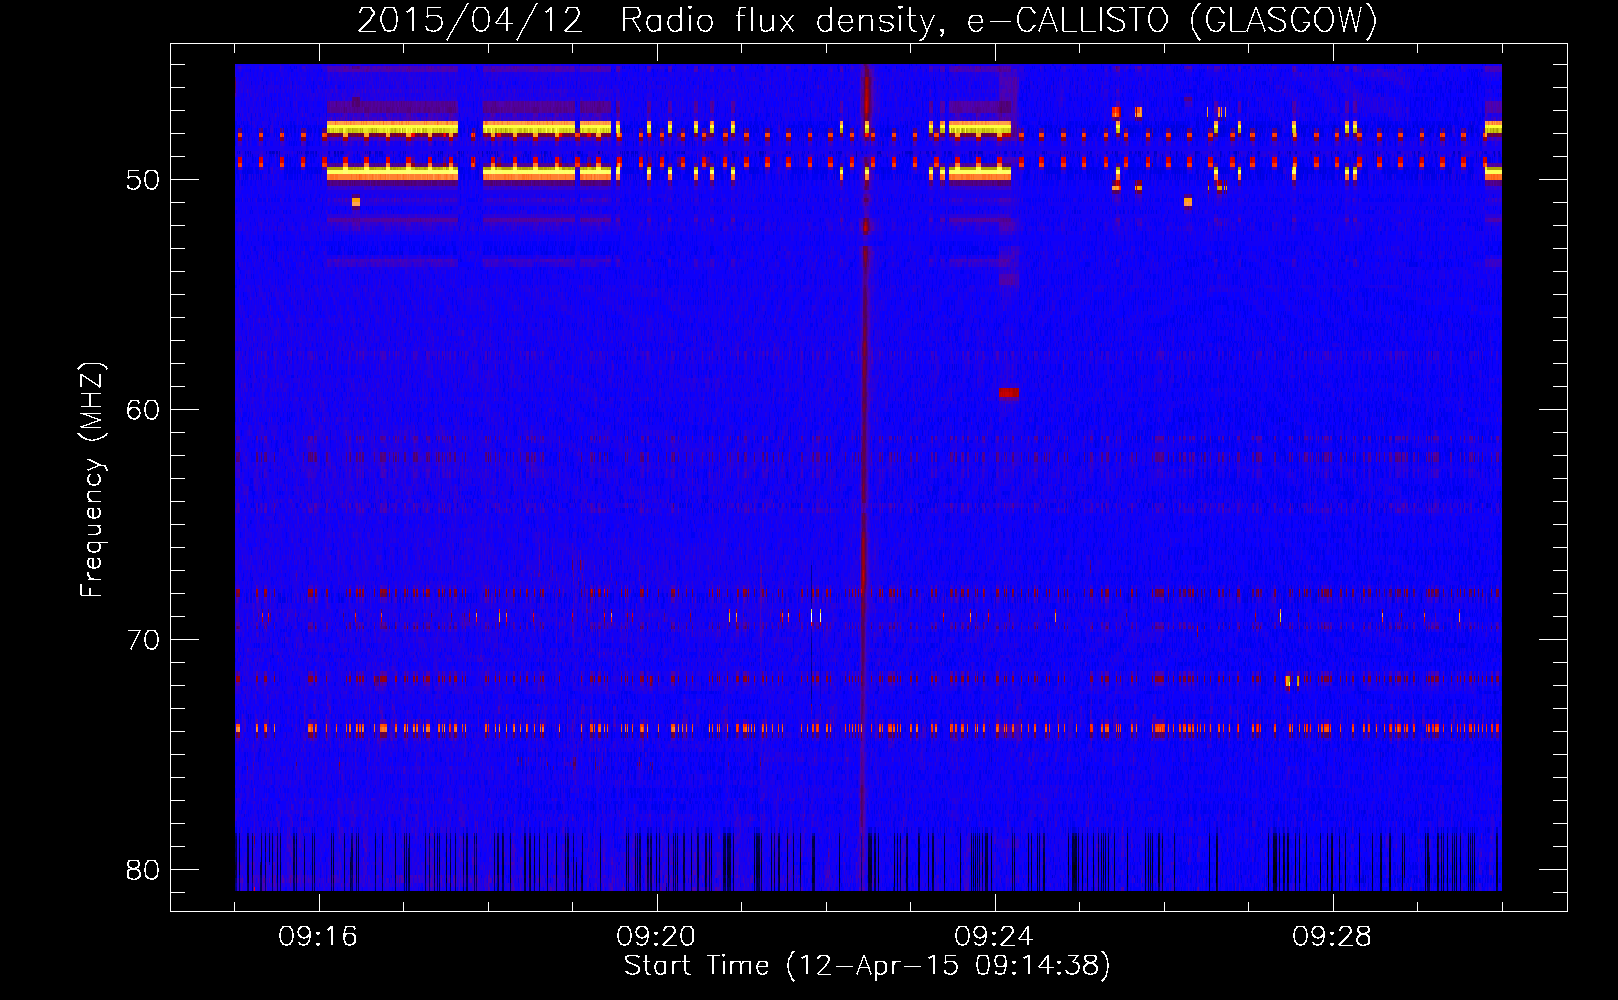The image size is (1618, 1000).
Task: Click the orange dot below 50 MHz near 09:16
Action: pyautogui.click(x=355, y=202)
